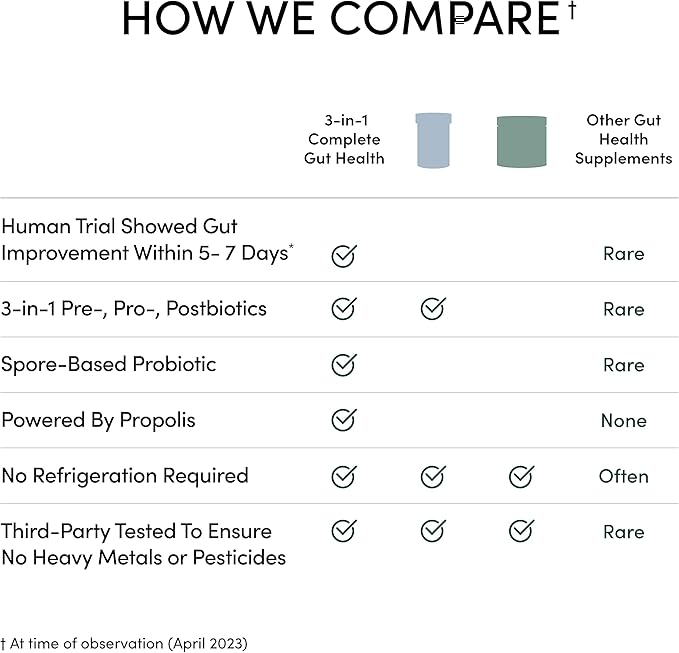Click the 3-in-1 Complete Gut Health header

point(344,139)
